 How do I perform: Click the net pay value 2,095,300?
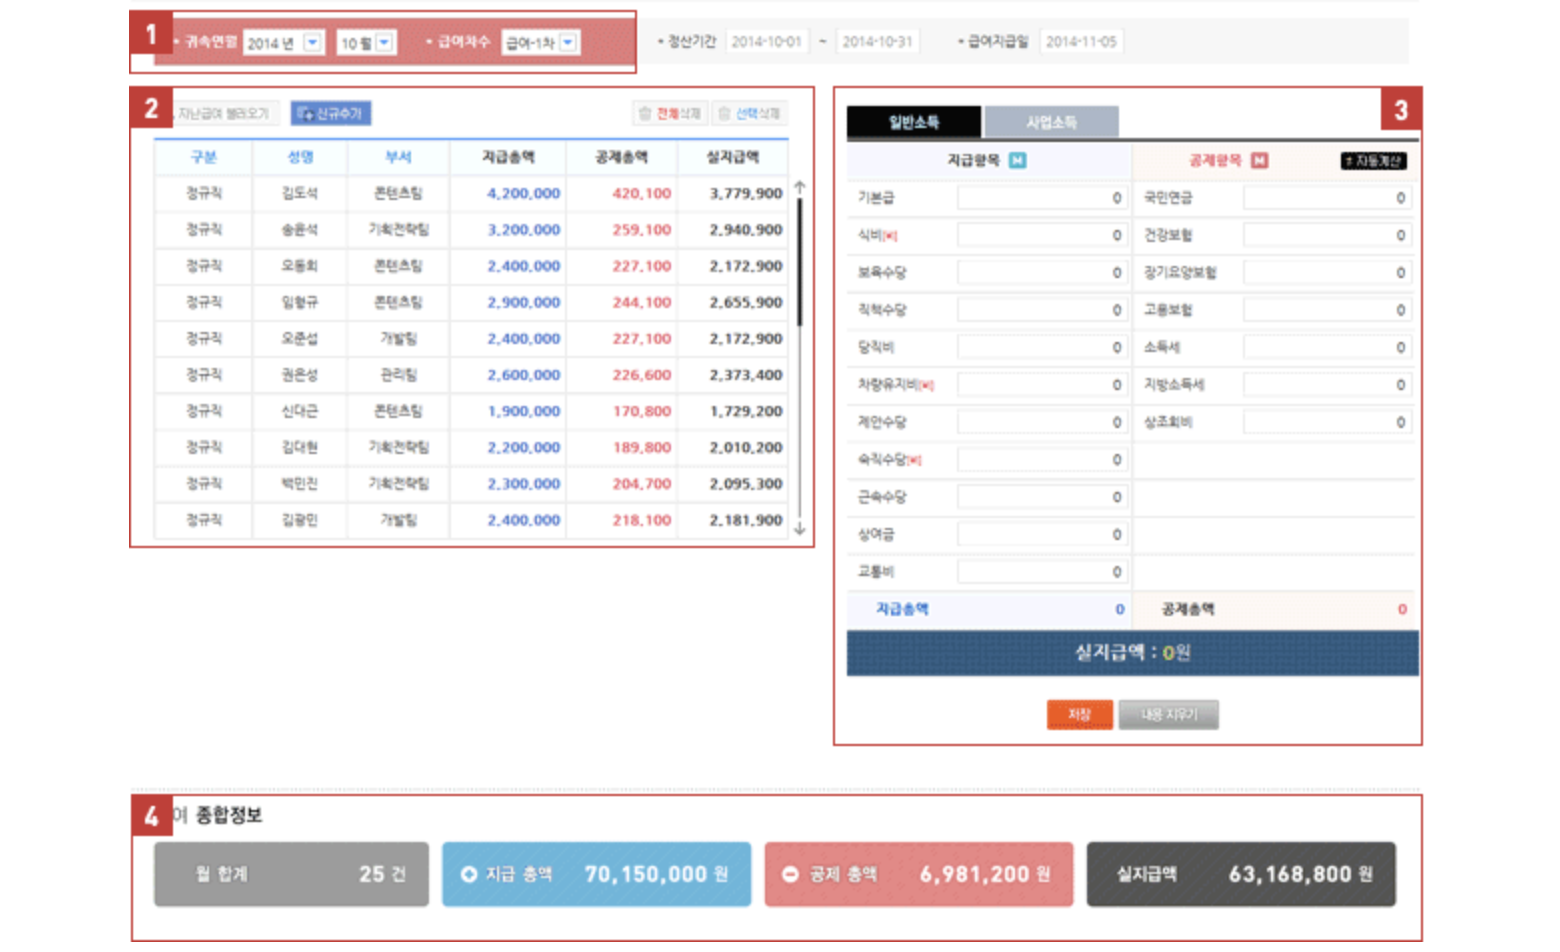pyautogui.click(x=746, y=483)
